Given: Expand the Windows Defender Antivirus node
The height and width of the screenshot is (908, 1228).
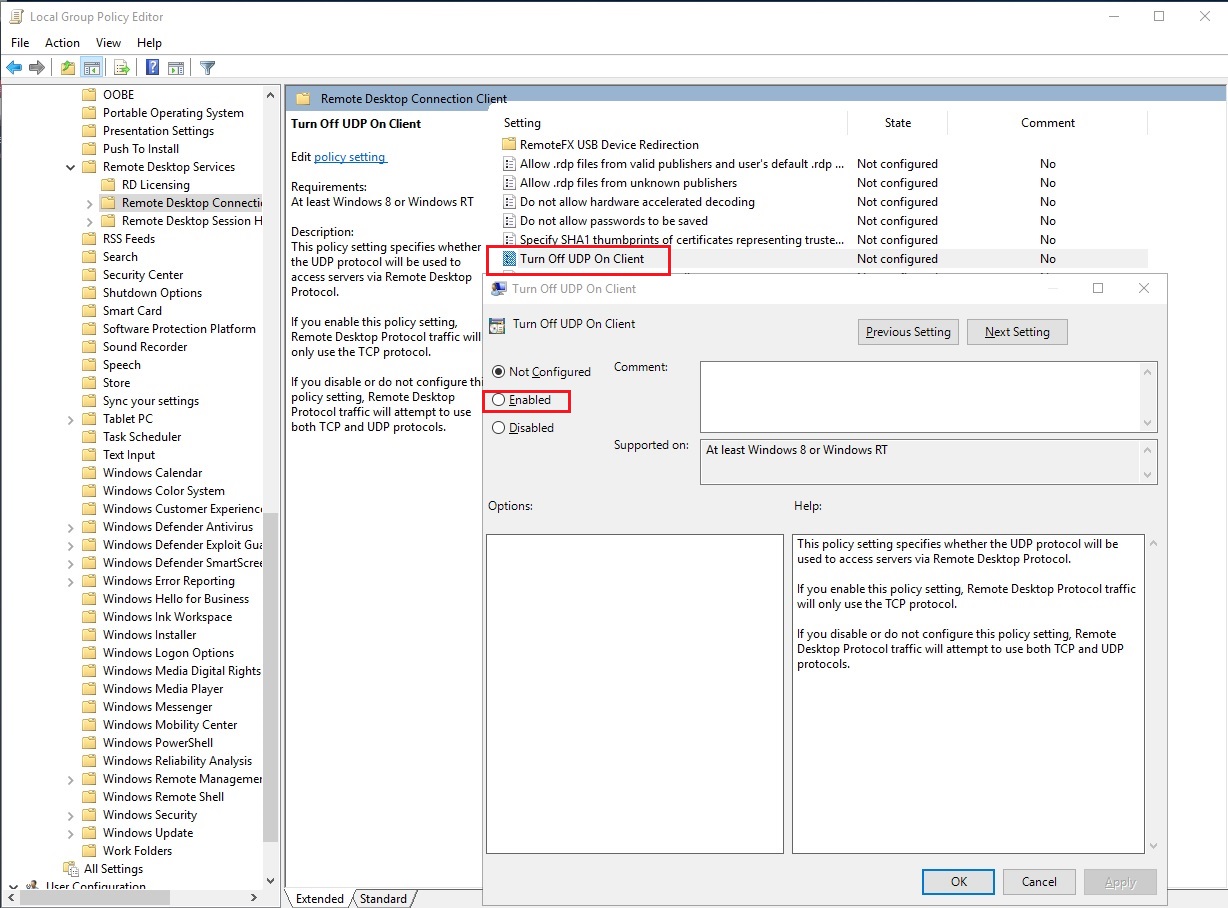Looking at the screenshot, I should pyautogui.click(x=70, y=527).
